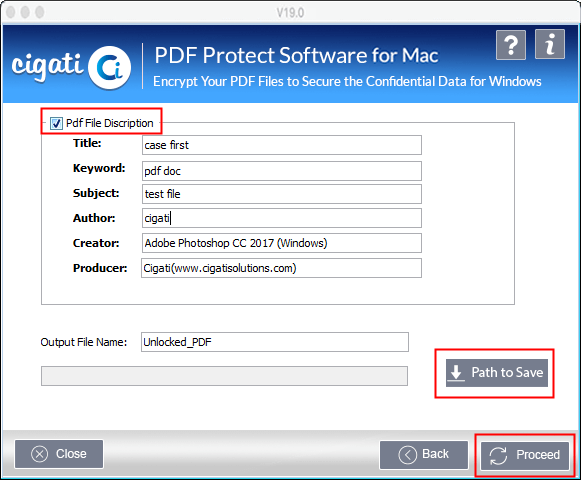Screen dimensions: 581x480
Task: Click the Cigati Ci logo
Action: [109, 68]
